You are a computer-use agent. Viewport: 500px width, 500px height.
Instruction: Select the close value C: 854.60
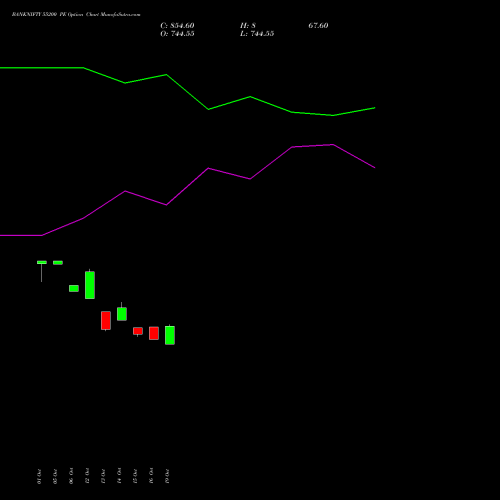pos(177,26)
